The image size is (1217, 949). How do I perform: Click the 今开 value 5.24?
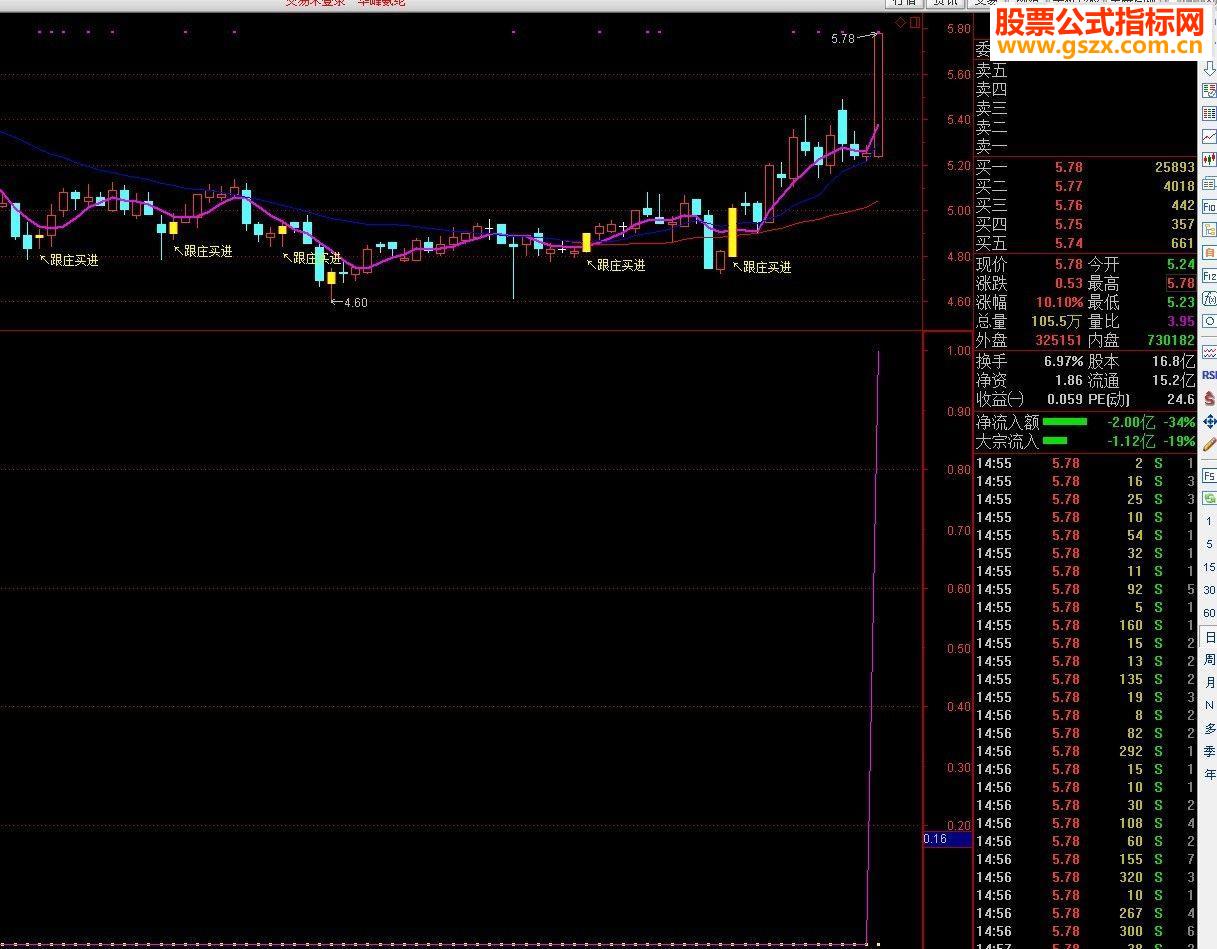pyautogui.click(x=1180, y=264)
